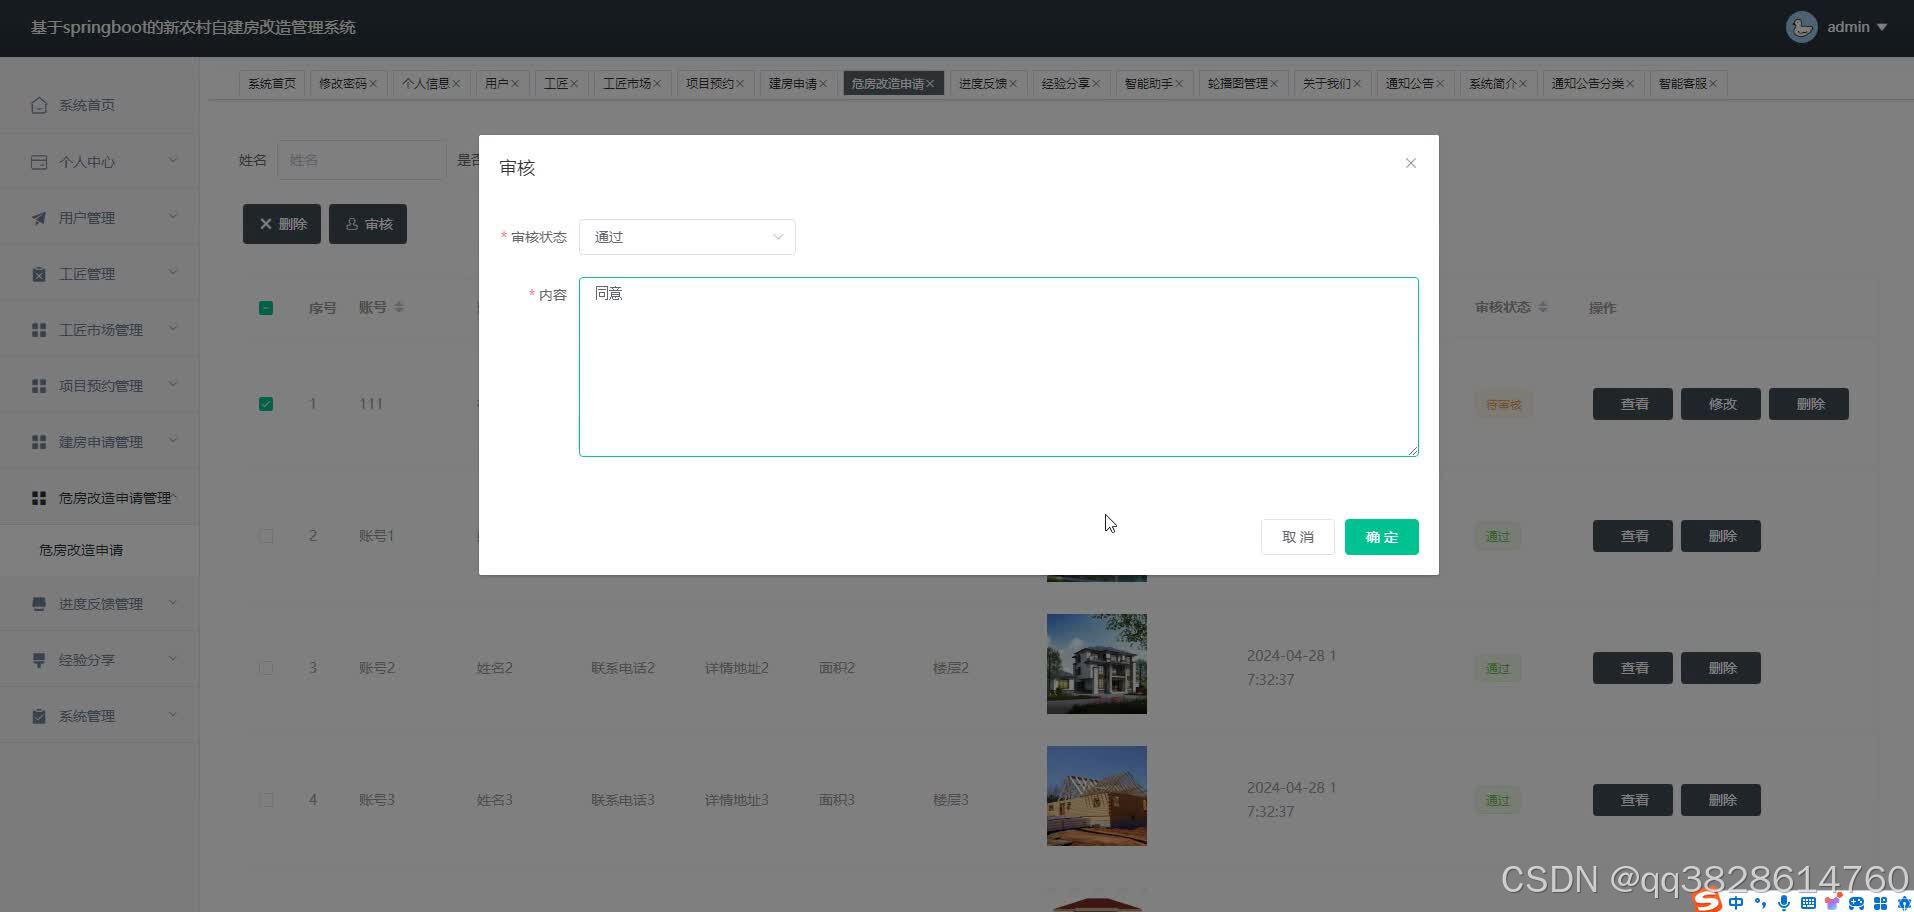Viewport: 1914px width, 912px height.
Task: Open the construction photo thumbnail in 账号3 row
Action: click(x=1096, y=796)
